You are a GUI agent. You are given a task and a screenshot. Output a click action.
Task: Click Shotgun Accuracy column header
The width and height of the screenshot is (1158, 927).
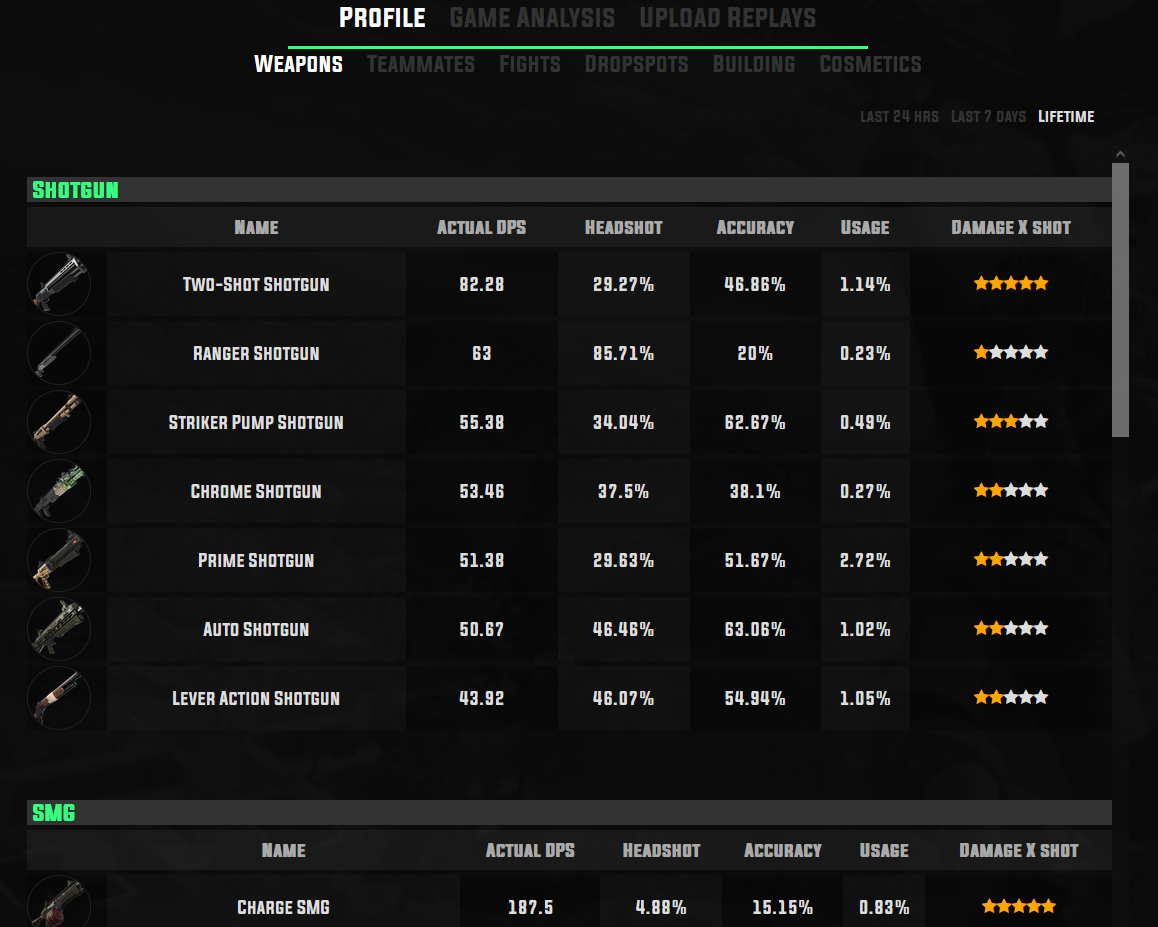pos(755,228)
